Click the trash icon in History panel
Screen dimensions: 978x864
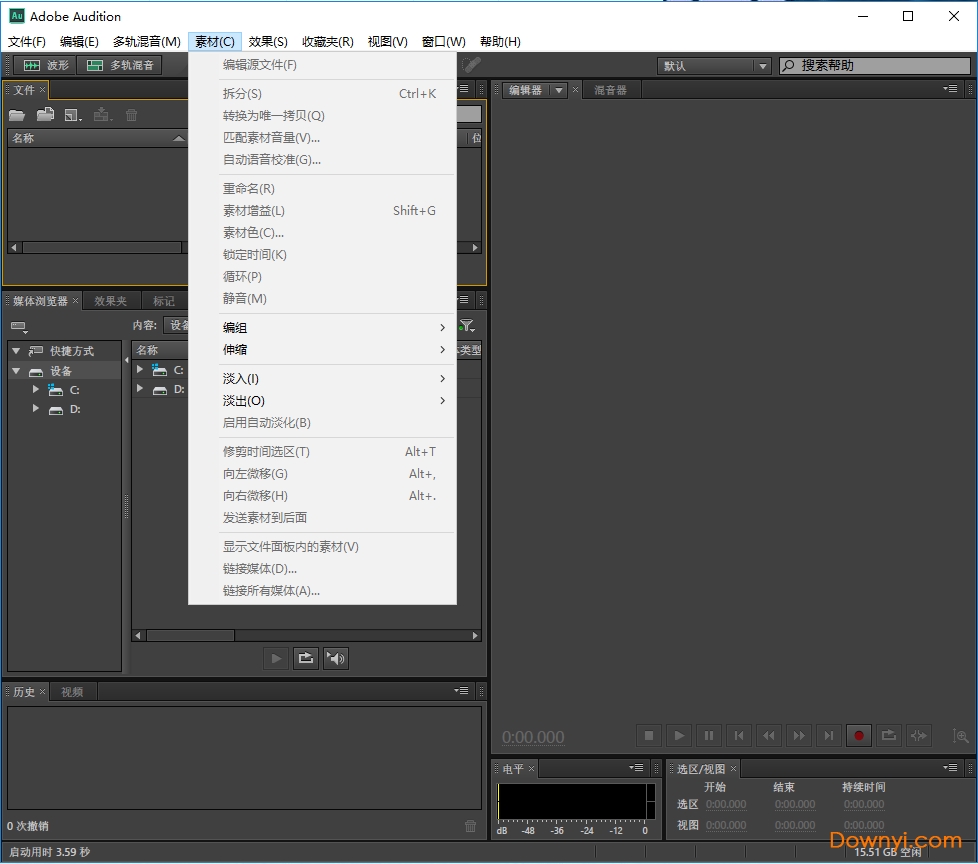[470, 826]
